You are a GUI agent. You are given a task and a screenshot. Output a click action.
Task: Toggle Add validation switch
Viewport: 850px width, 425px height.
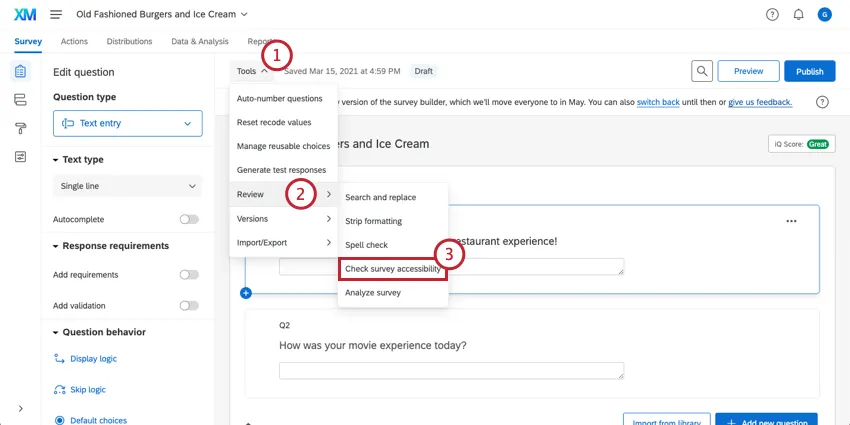188,306
